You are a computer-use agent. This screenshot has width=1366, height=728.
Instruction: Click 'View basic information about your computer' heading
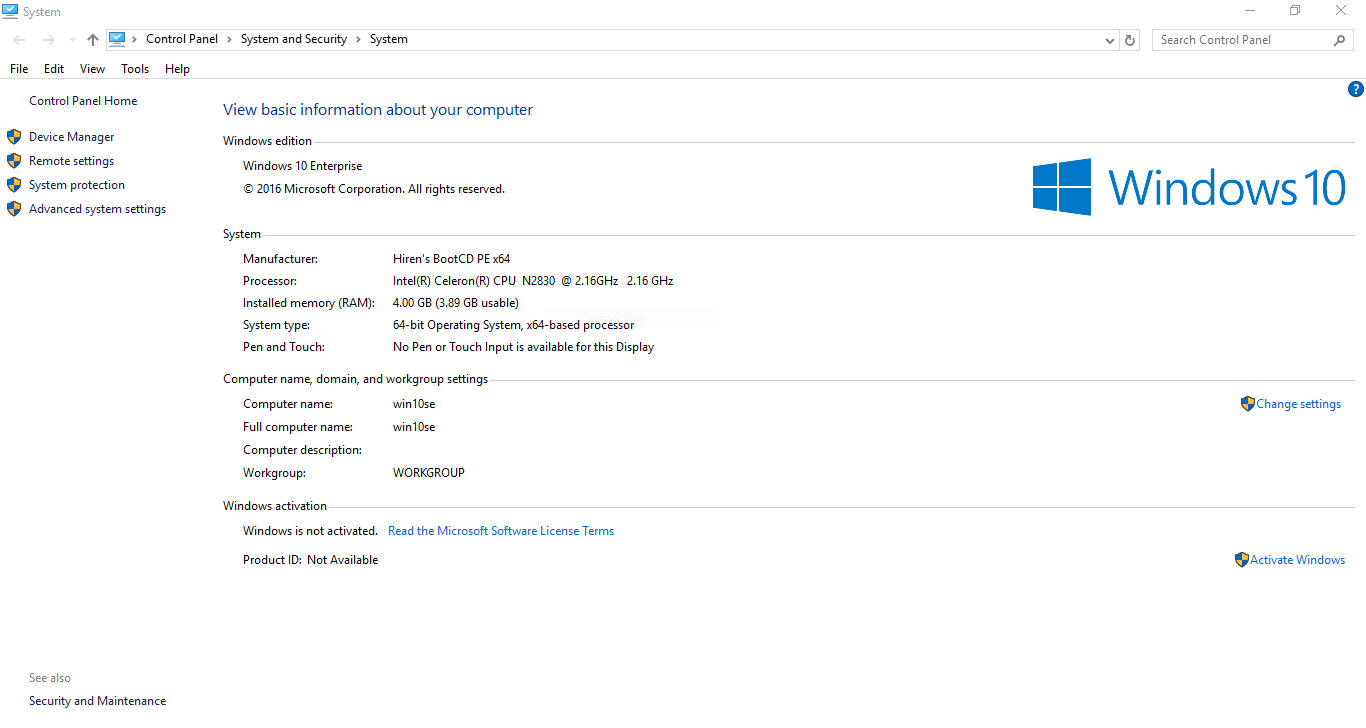[378, 110]
